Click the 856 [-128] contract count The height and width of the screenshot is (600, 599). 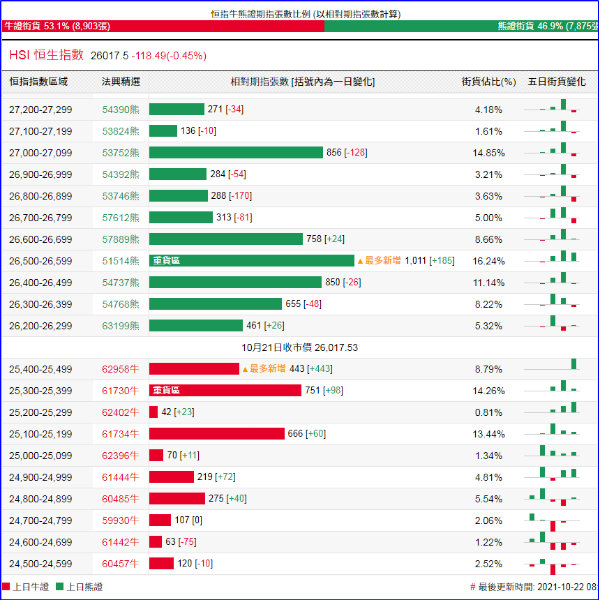pos(347,153)
